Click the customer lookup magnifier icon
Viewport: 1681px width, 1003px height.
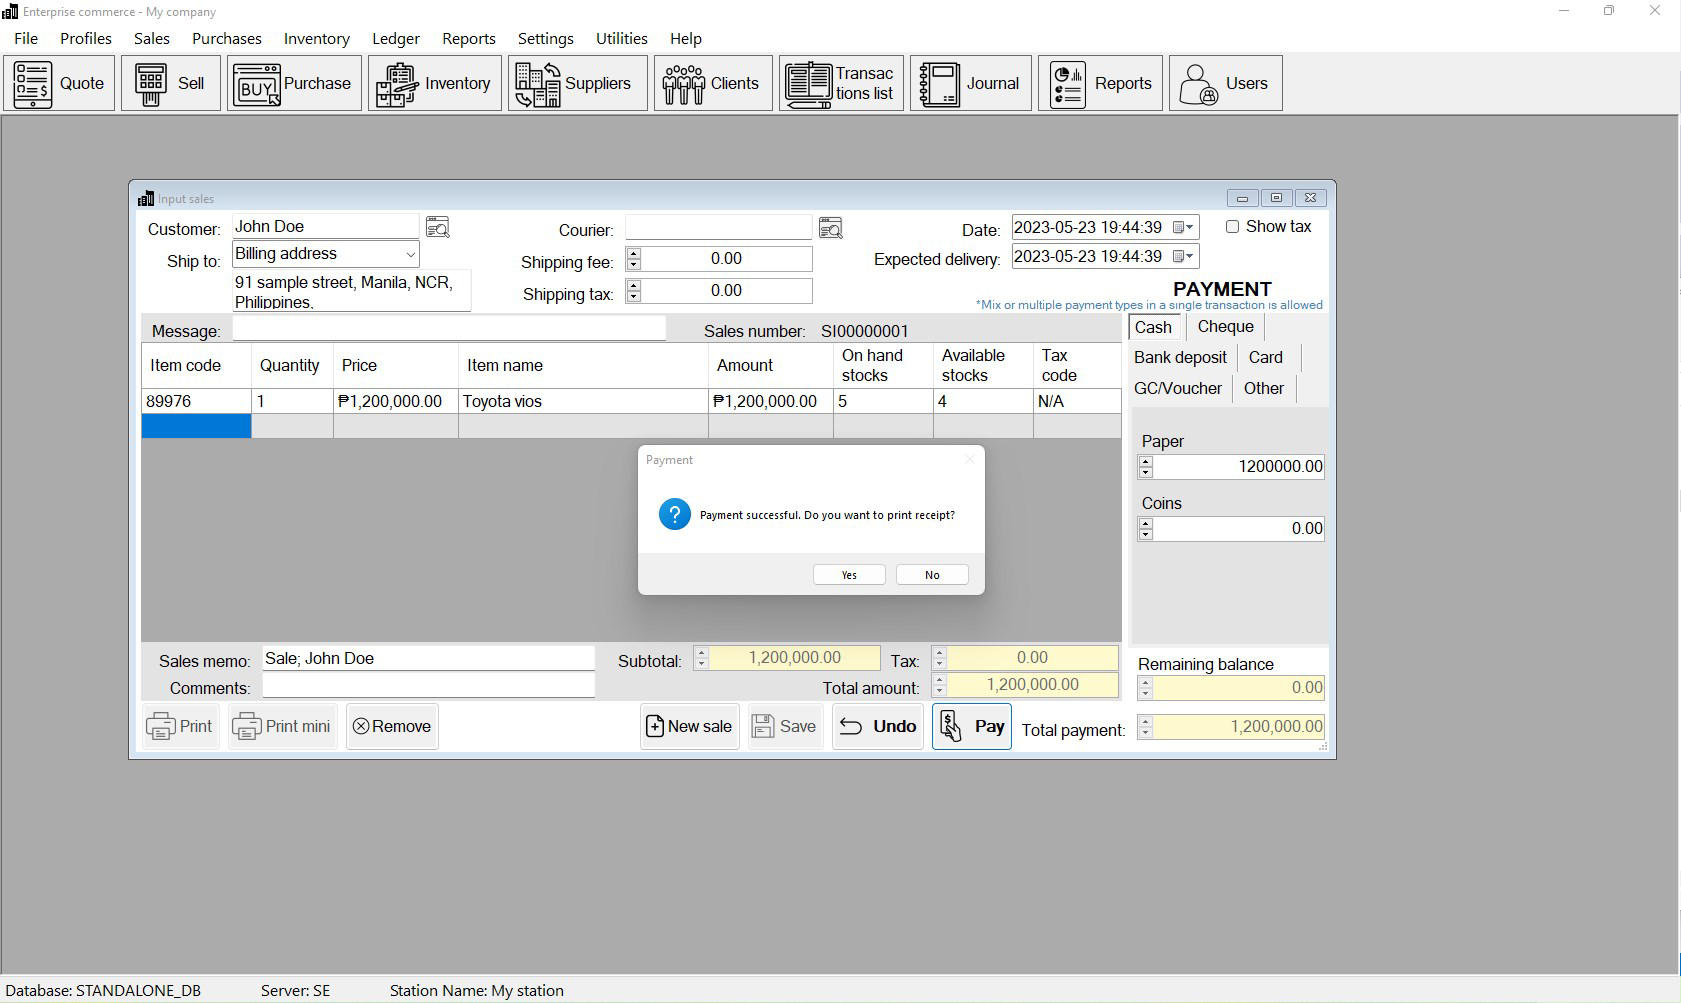click(438, 226)
